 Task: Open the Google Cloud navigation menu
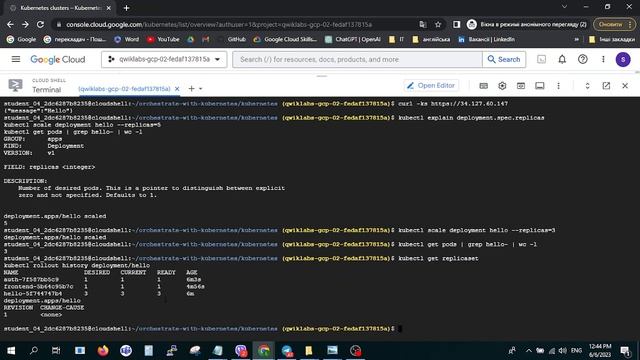[16, 59]
